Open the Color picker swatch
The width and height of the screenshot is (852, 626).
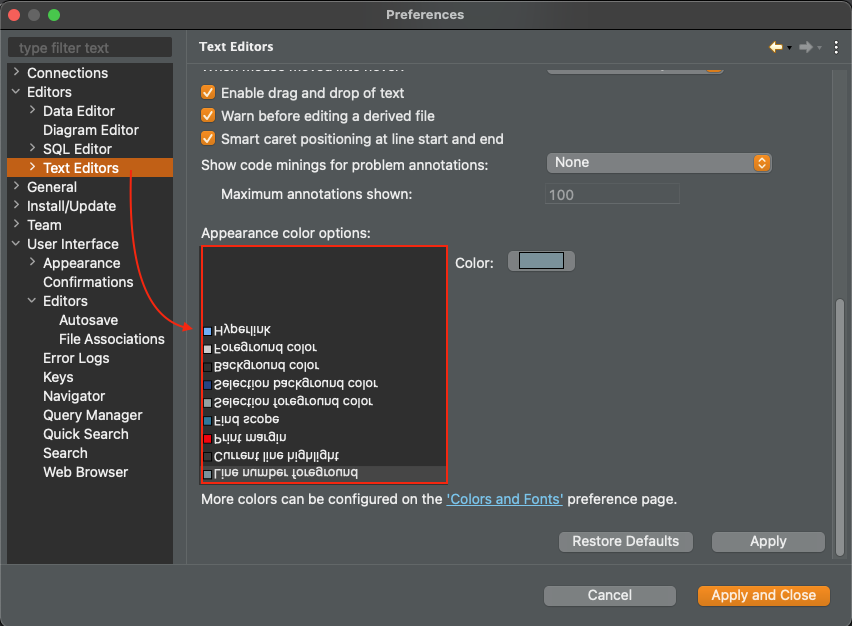540,258
